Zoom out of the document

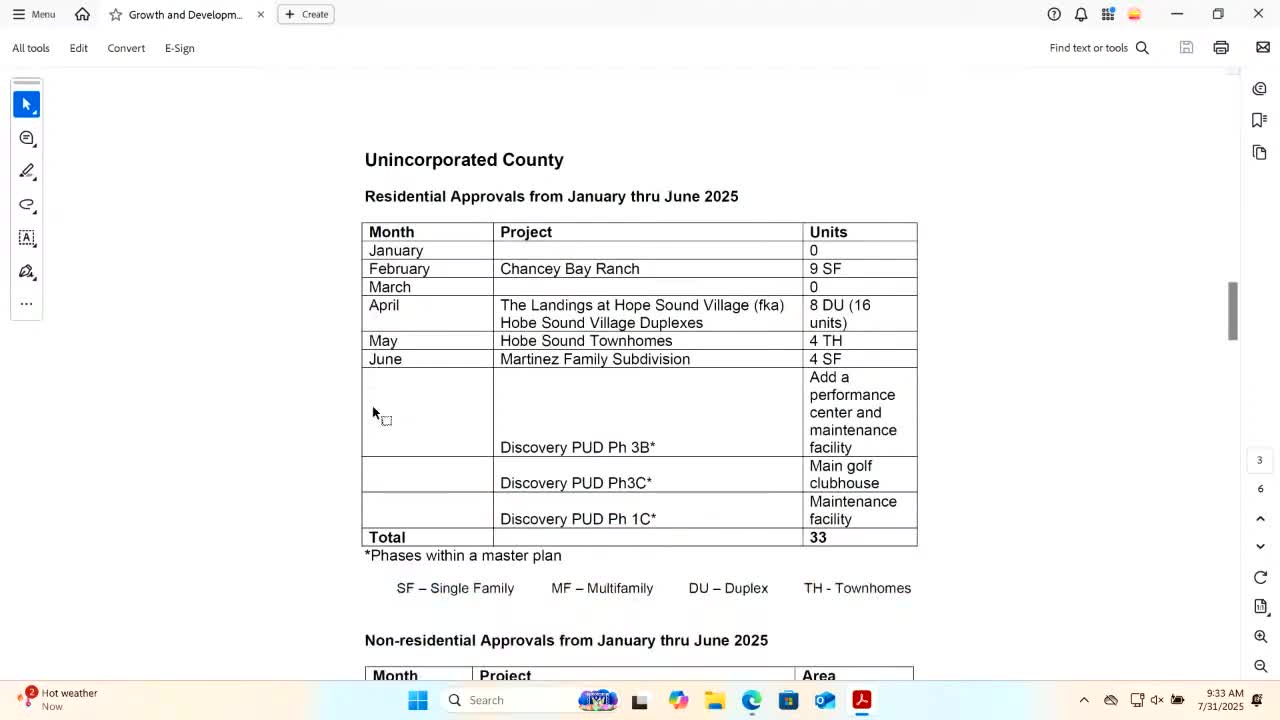[1260, 666]
